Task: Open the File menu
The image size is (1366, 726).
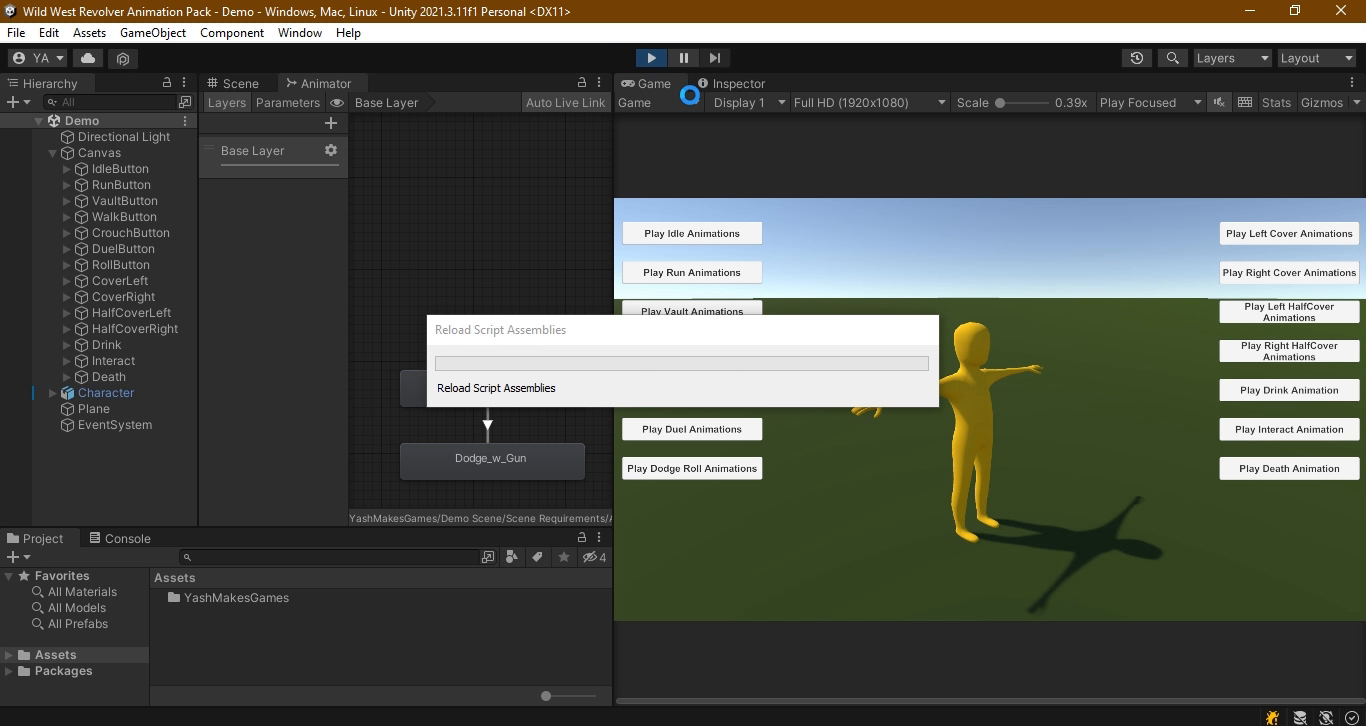Action: 16,32
